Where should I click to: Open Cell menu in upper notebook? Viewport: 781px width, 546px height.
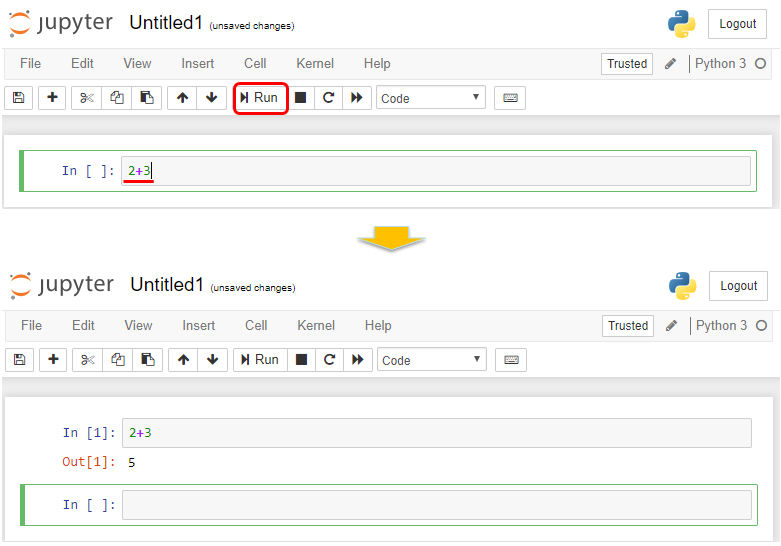(255, 63)
